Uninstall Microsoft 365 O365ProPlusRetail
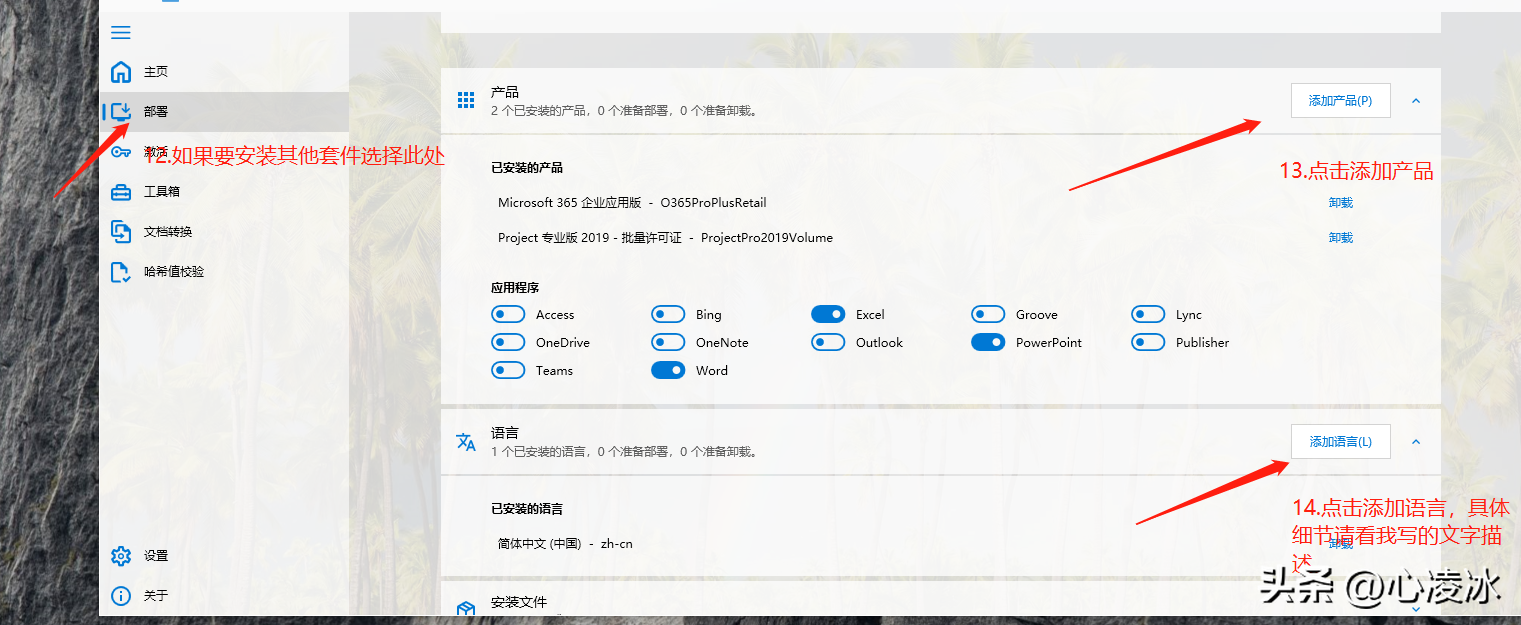Image resolution: width=1521 pixels, height=625 pixels. 1340,203
